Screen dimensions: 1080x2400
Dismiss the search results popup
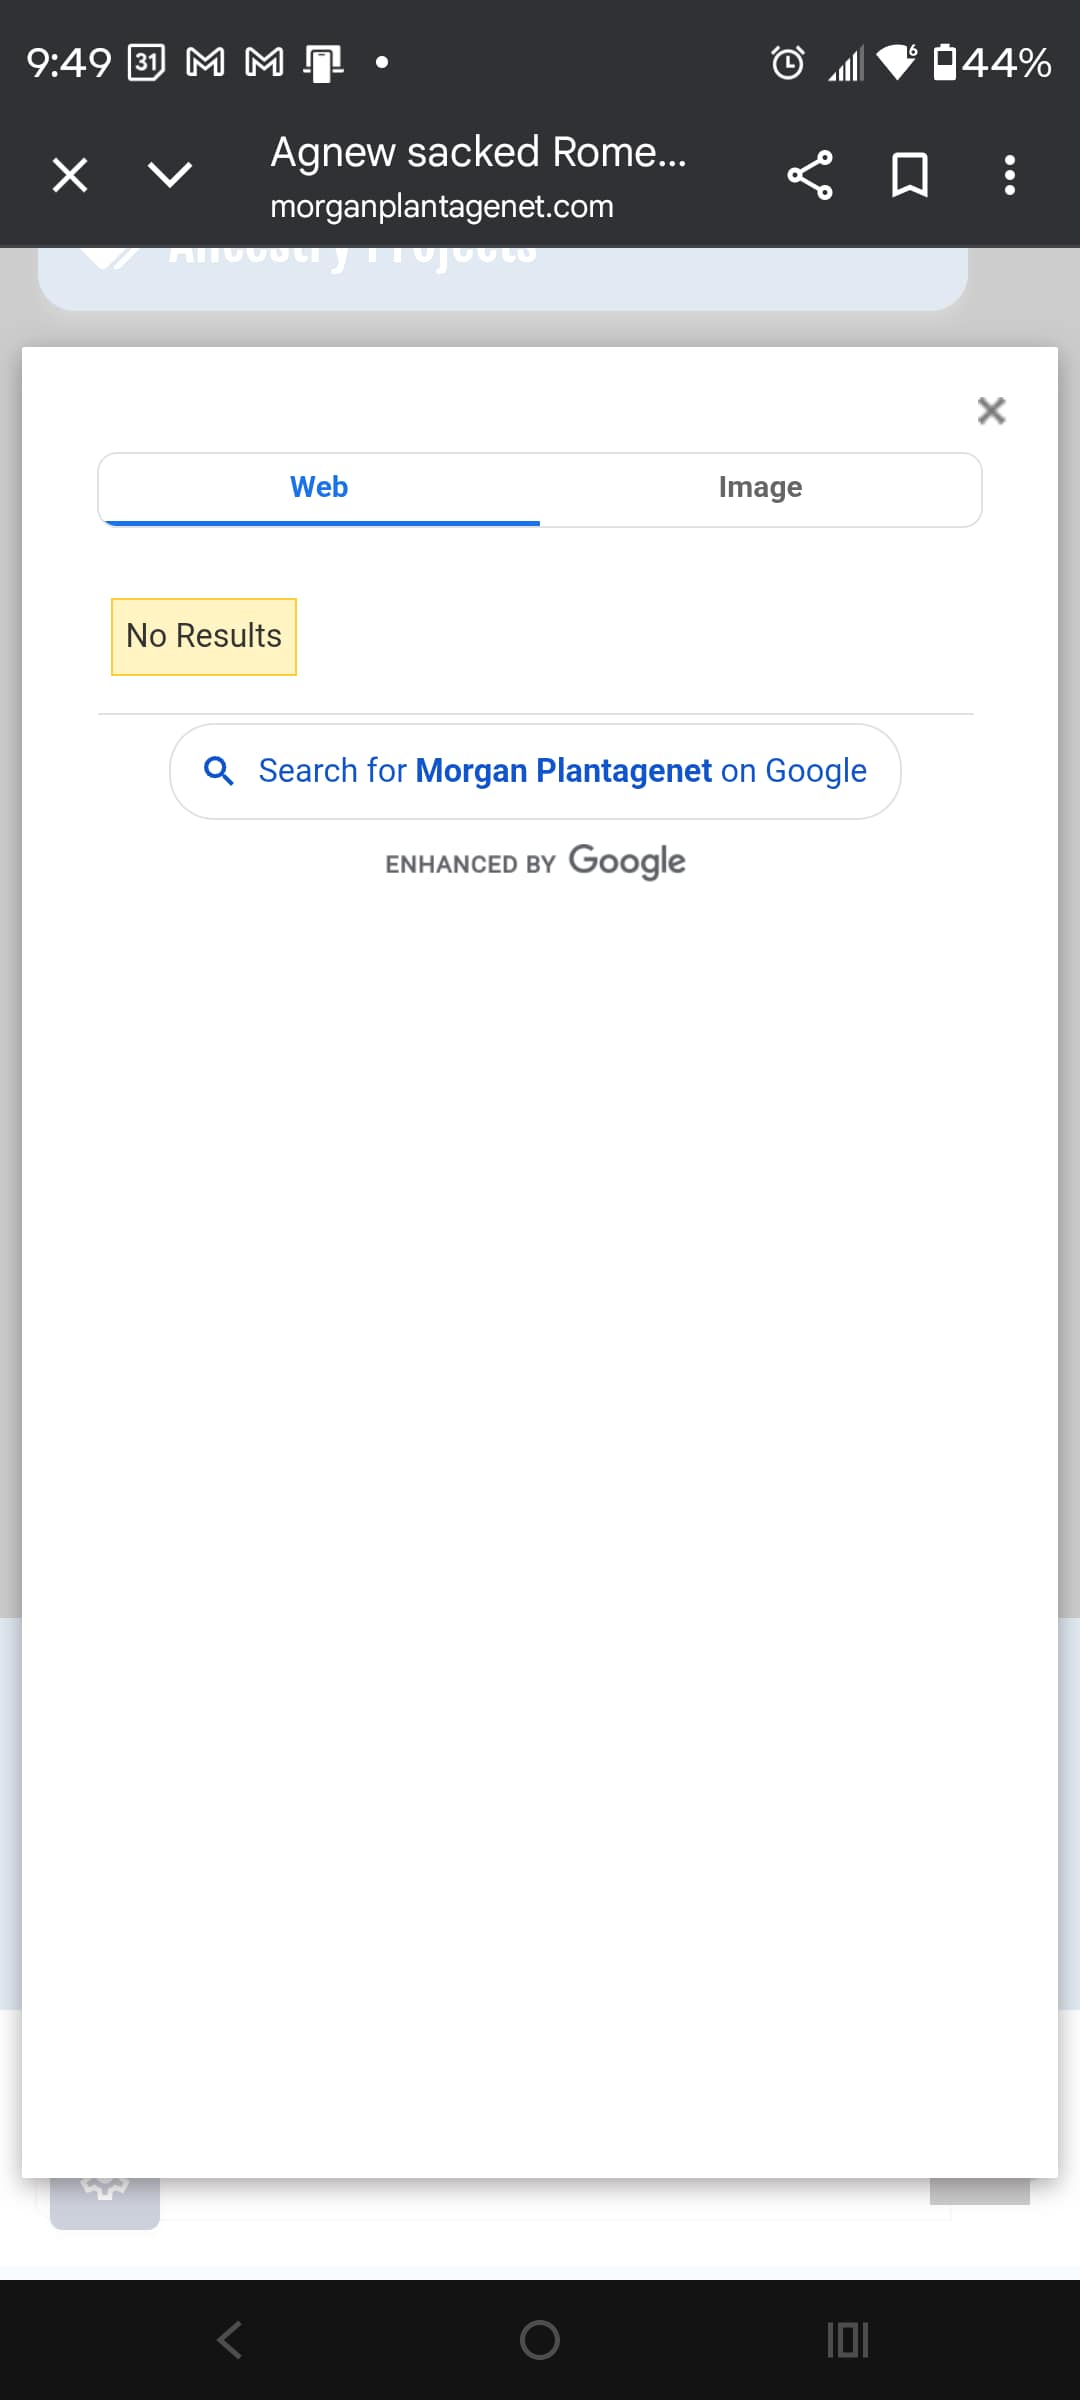tap(991, 410)
